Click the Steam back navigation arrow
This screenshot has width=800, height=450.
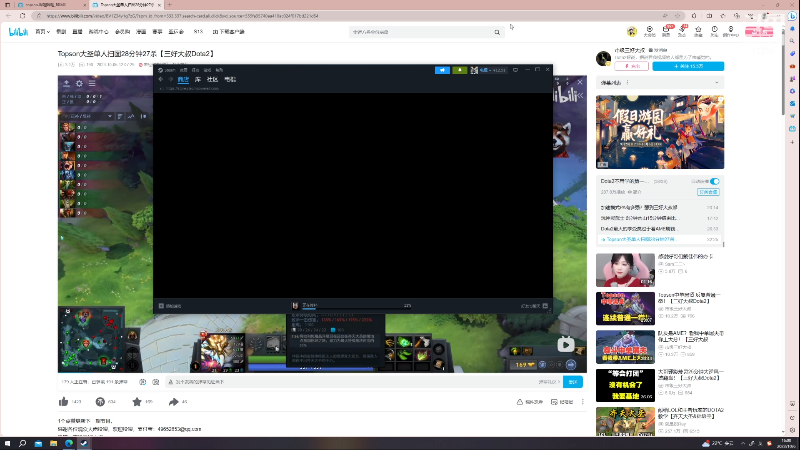161,80
